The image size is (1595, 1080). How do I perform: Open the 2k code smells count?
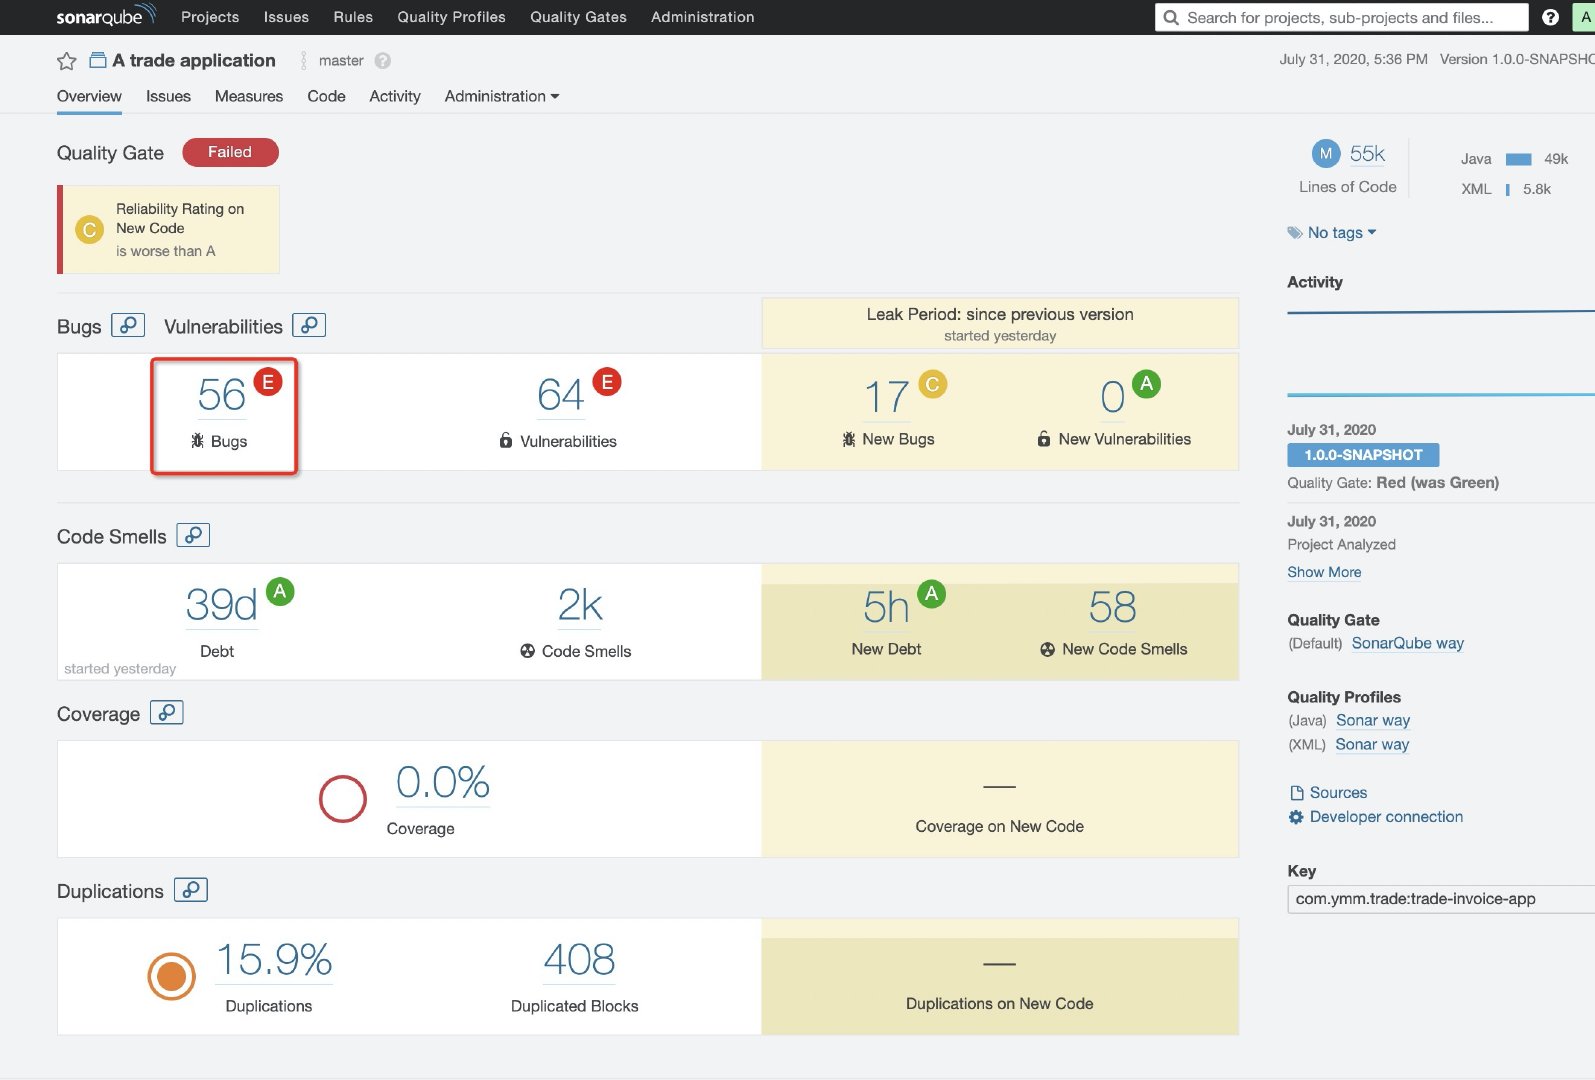[x=580, y=605]
